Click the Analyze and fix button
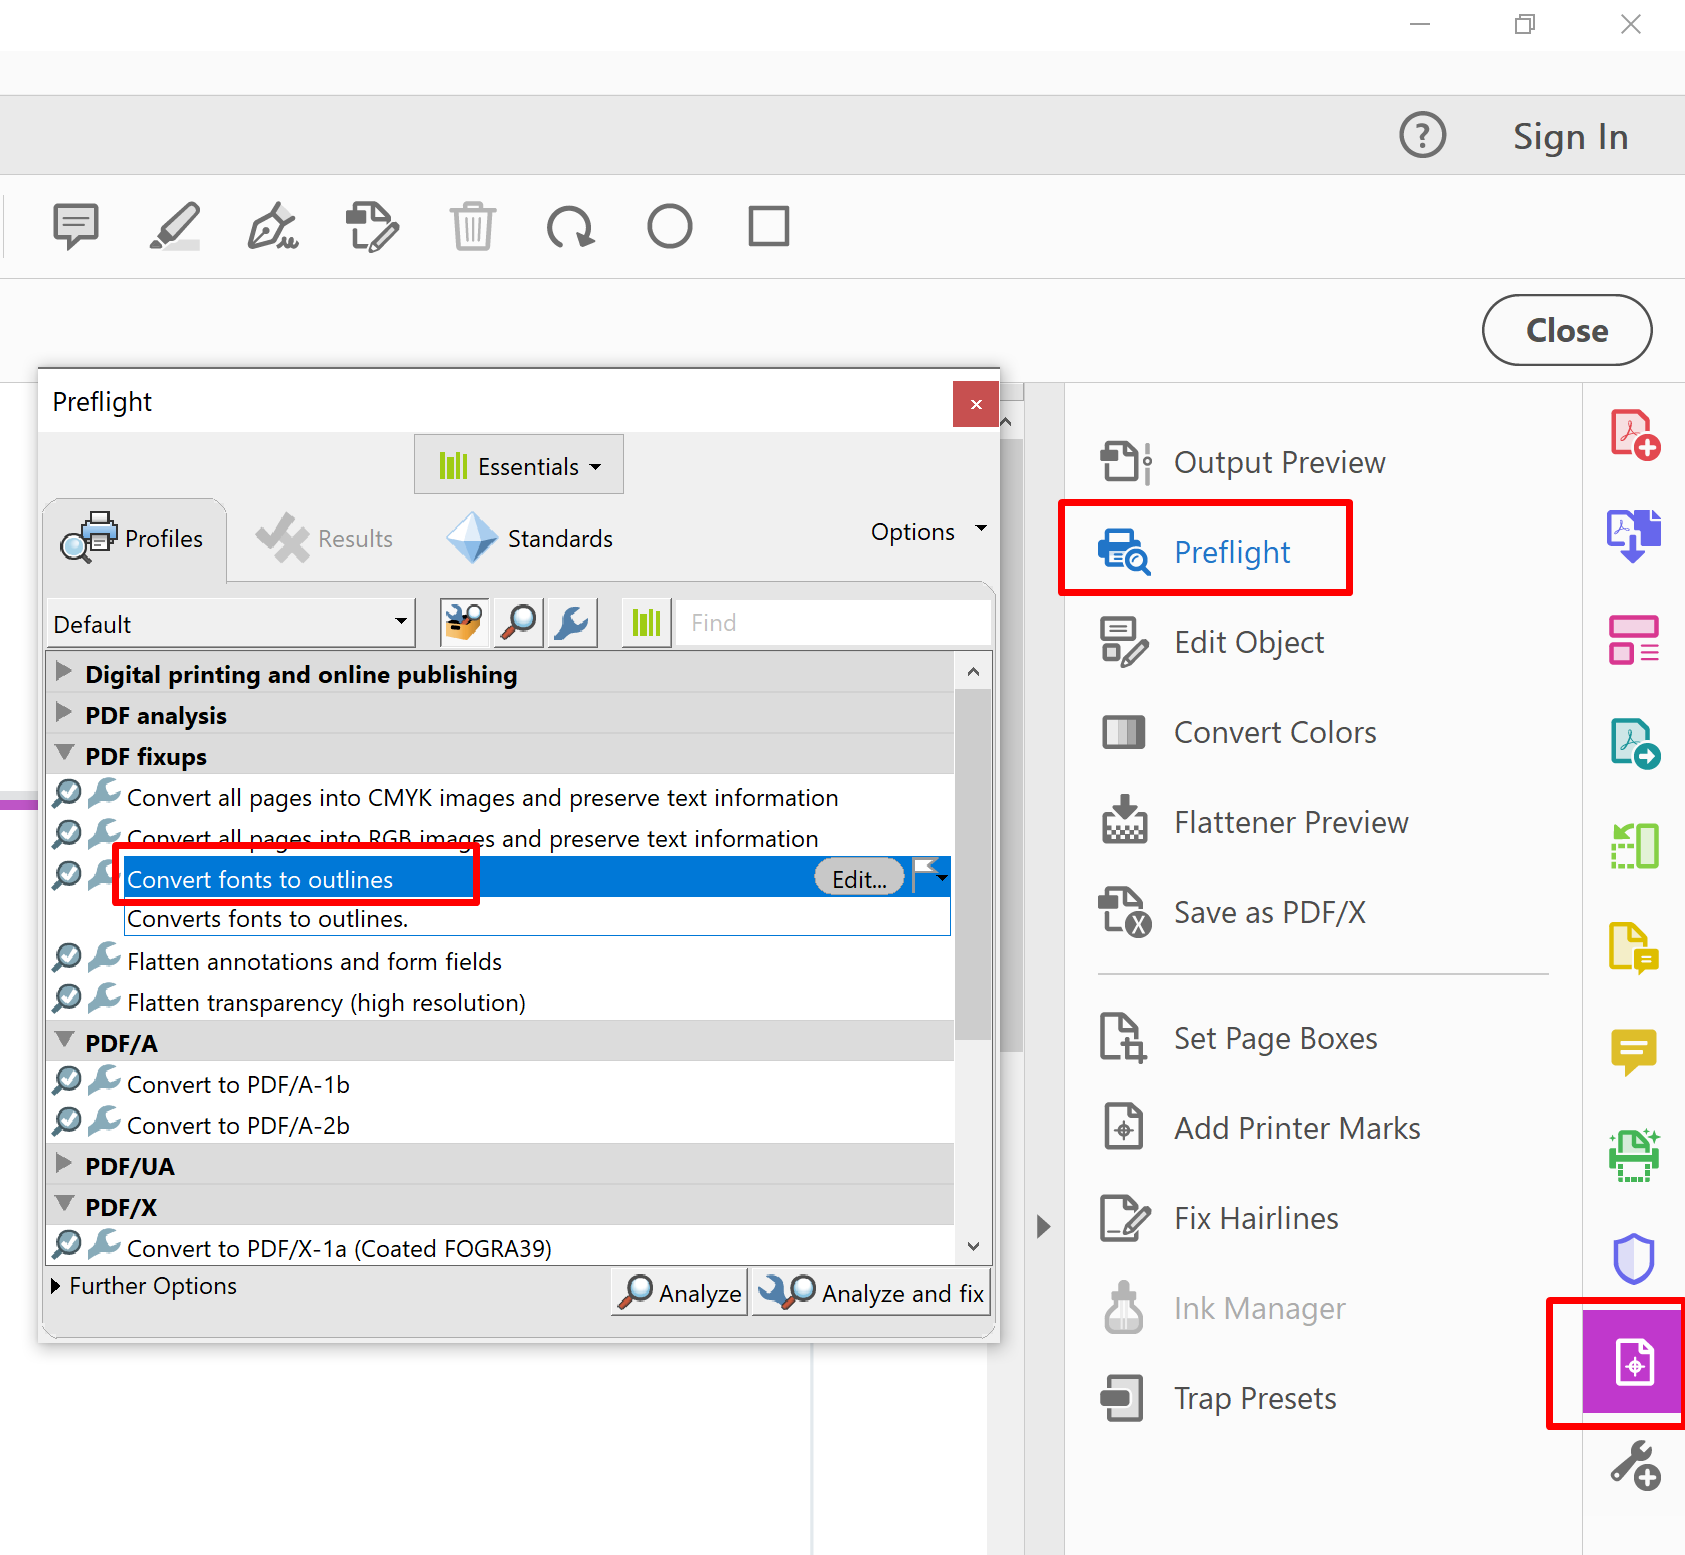This screenshot has width=1685, height=1555. 870,1292
